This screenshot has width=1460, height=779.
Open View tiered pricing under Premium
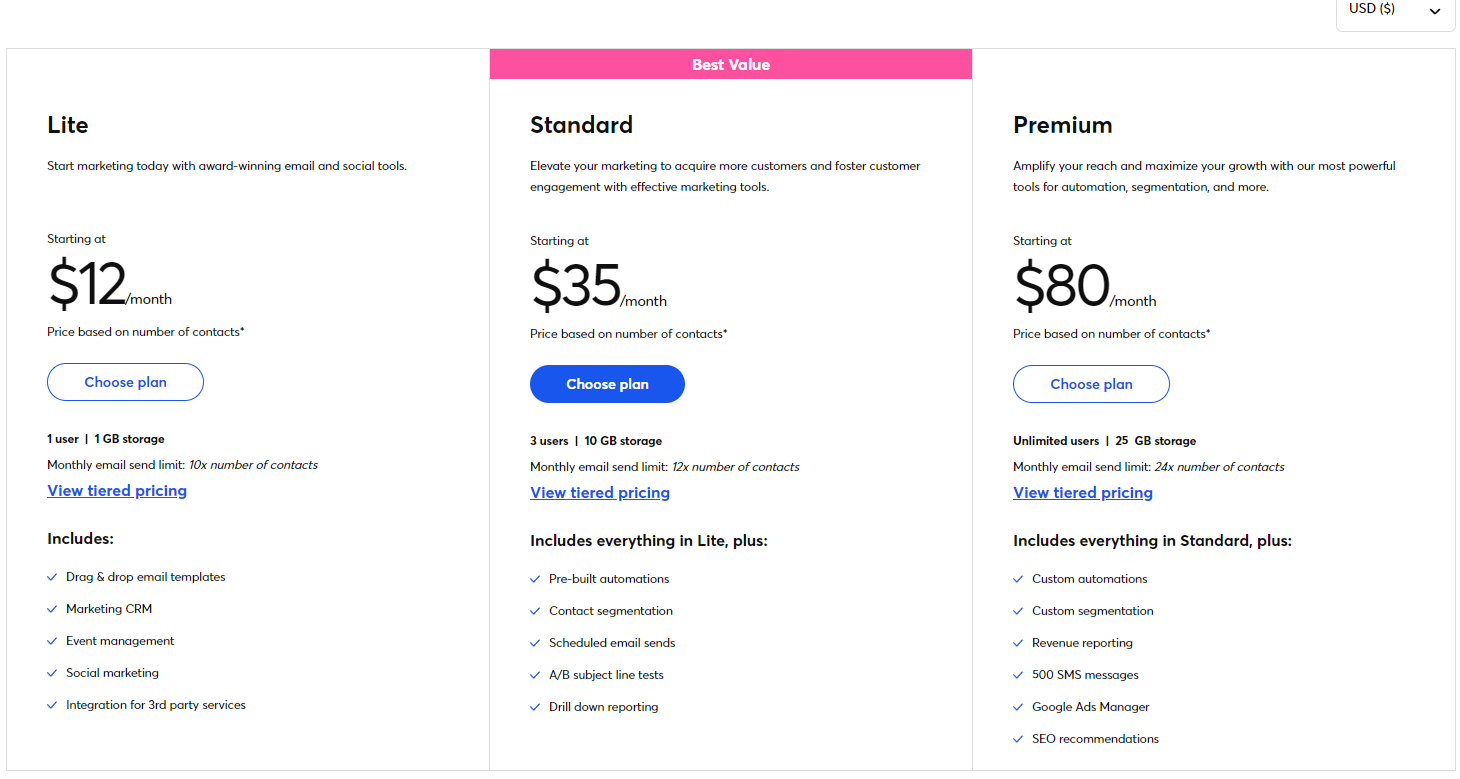(x=1083, y=492)
